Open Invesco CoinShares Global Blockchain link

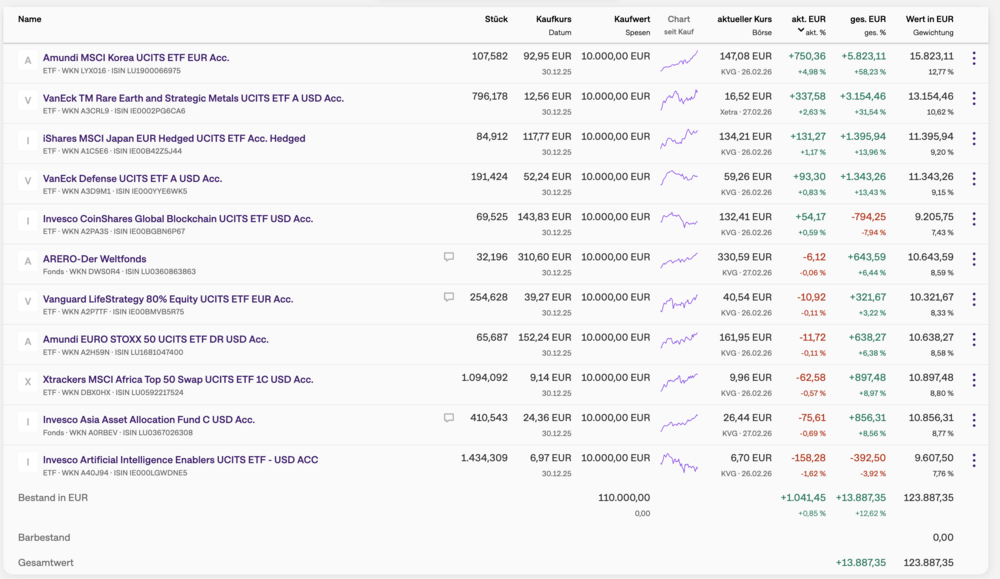(x=178, y=219)
